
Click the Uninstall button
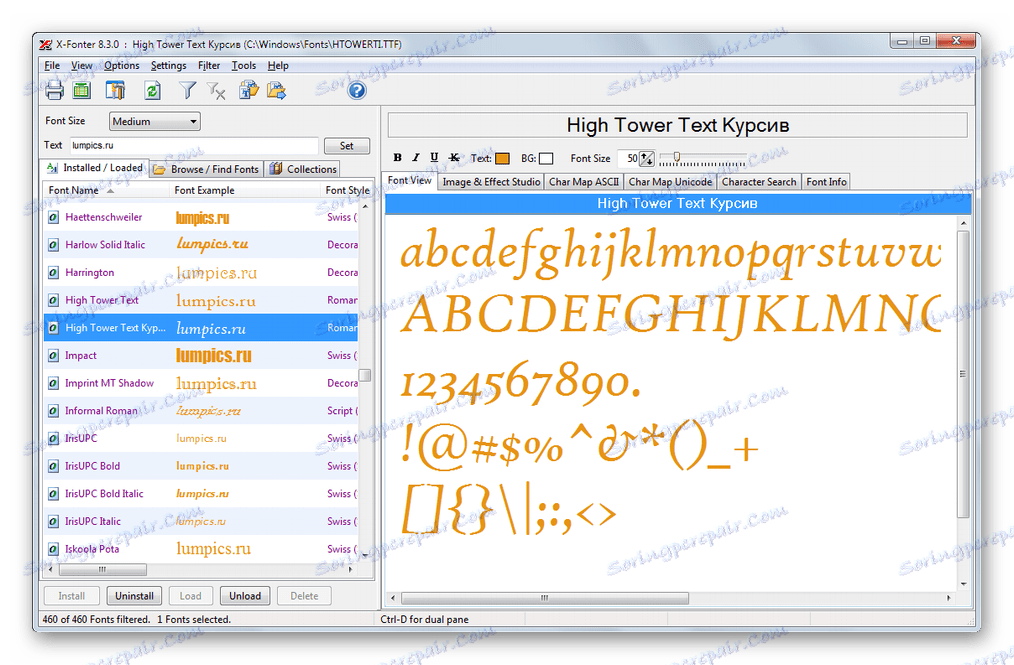pos(135,596)
